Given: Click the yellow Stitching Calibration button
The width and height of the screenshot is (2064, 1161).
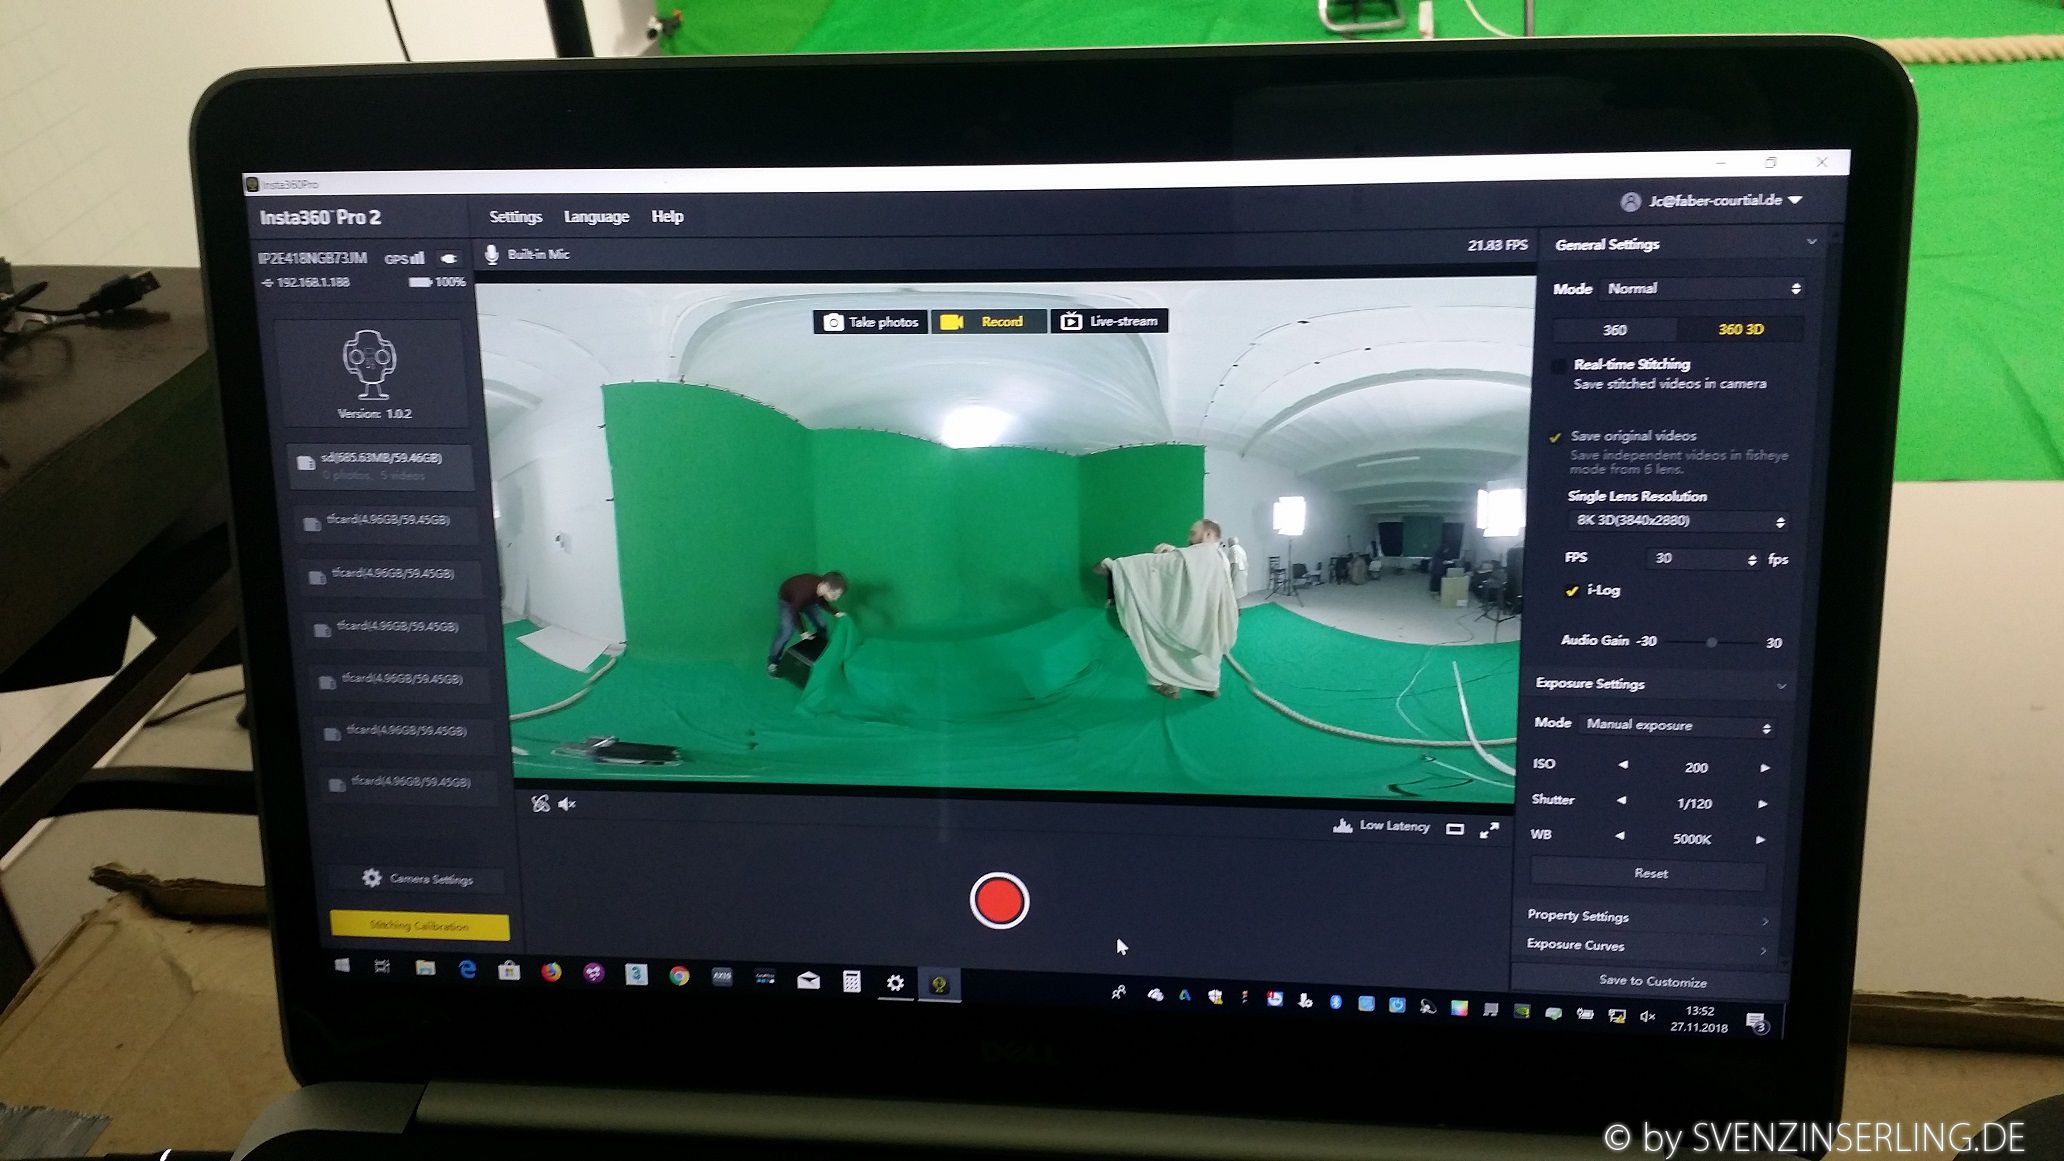Looking at the screenshot, I should (419, 926).
